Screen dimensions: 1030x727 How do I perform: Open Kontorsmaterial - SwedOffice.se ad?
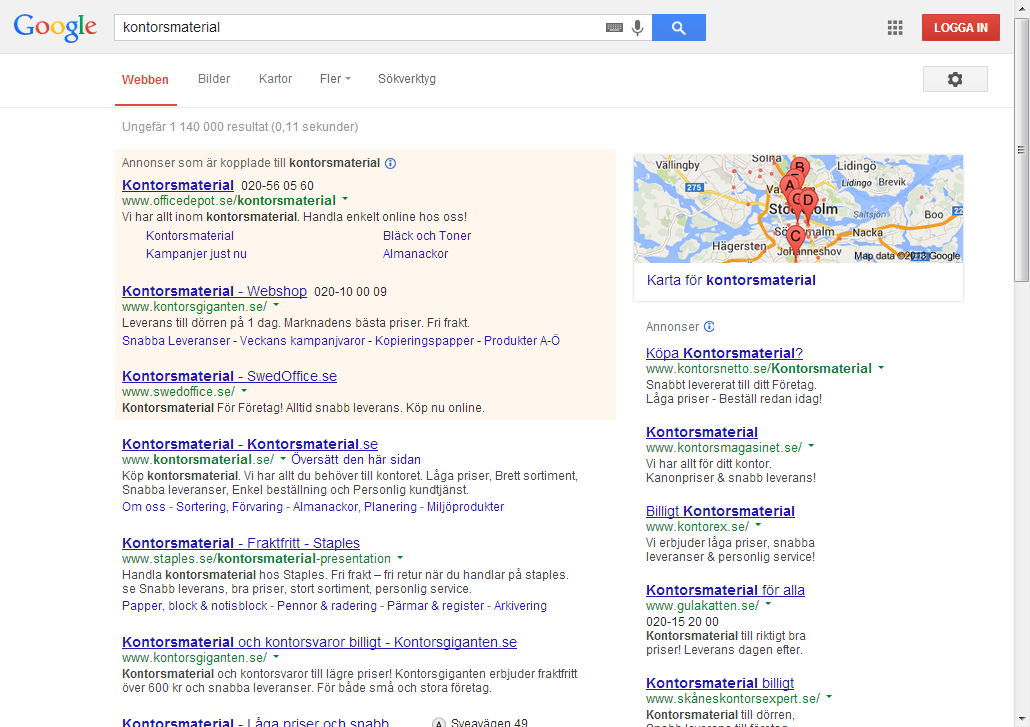click(229, 376)
